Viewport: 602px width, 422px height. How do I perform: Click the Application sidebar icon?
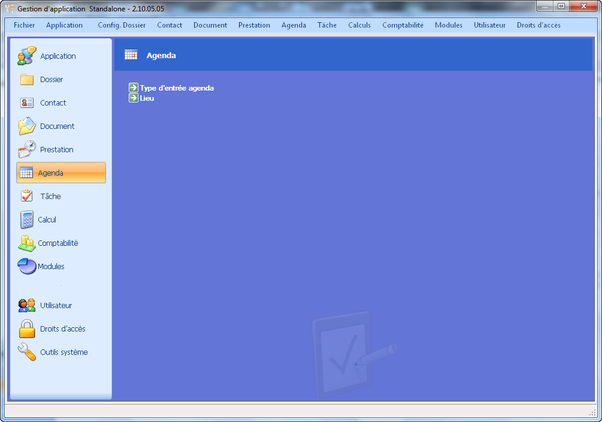(27, 56)
